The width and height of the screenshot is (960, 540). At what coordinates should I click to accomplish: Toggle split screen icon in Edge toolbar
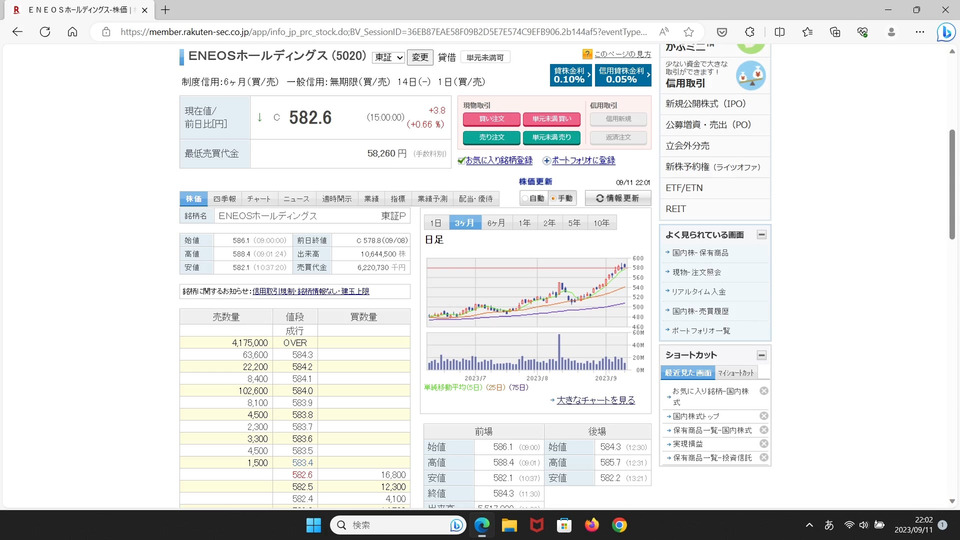pyautogui.click(x=779, y=32)
